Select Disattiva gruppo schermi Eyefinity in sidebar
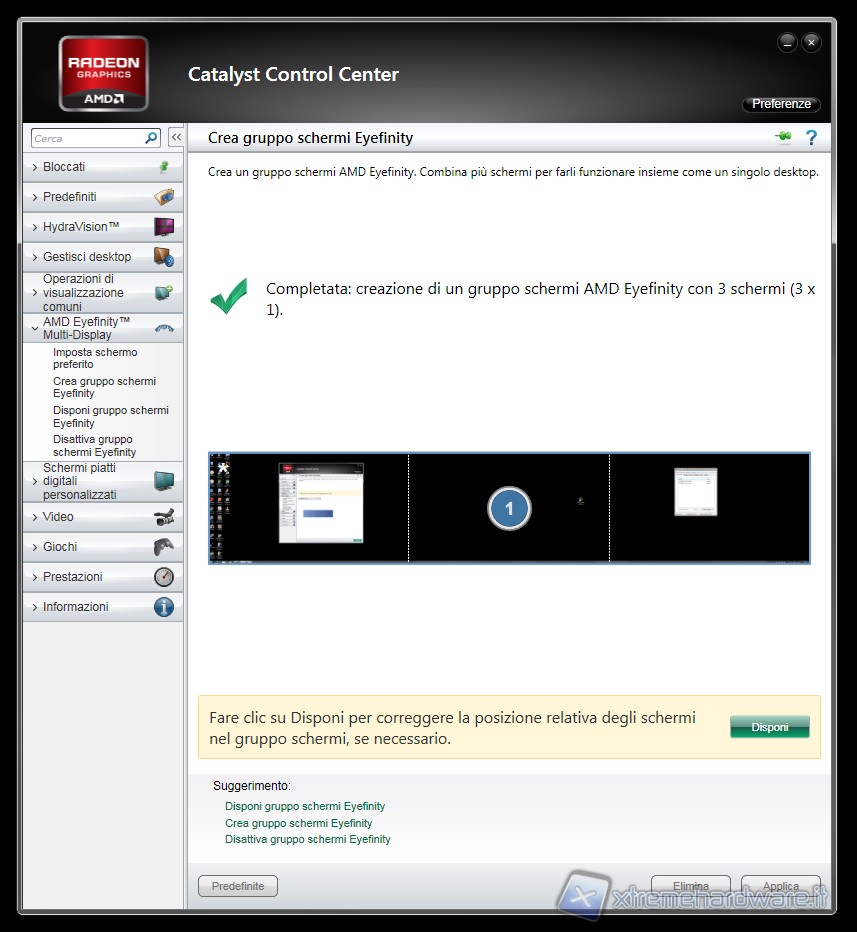 coord(94,446)
